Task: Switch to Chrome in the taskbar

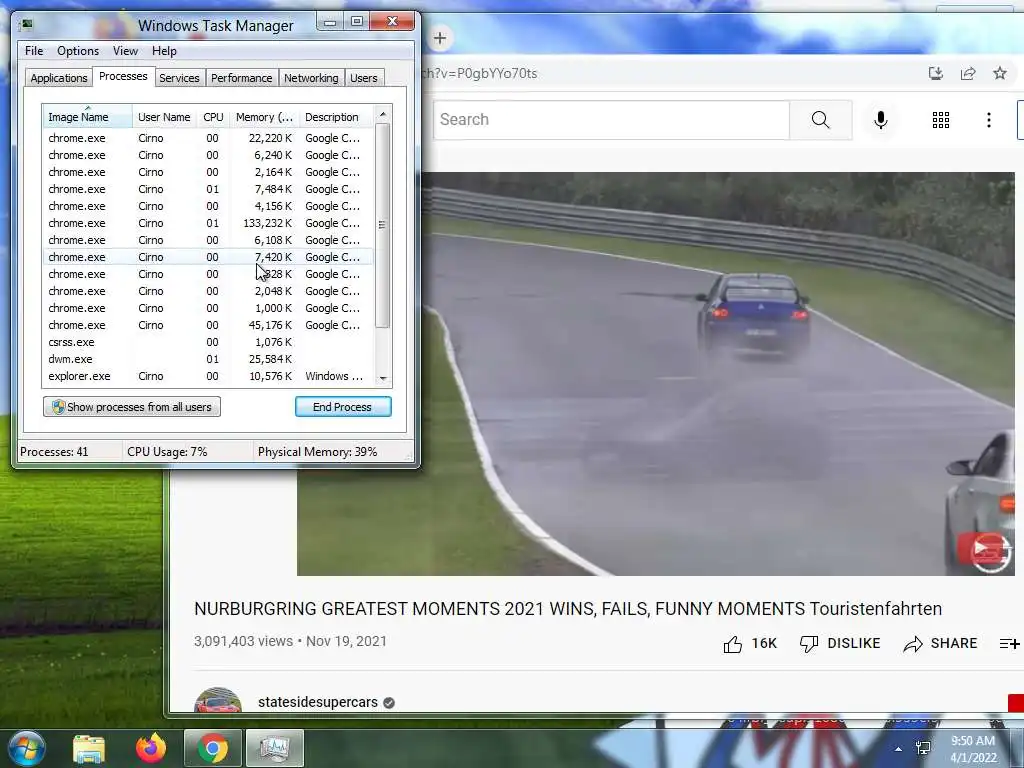Action: coord(213,748)
